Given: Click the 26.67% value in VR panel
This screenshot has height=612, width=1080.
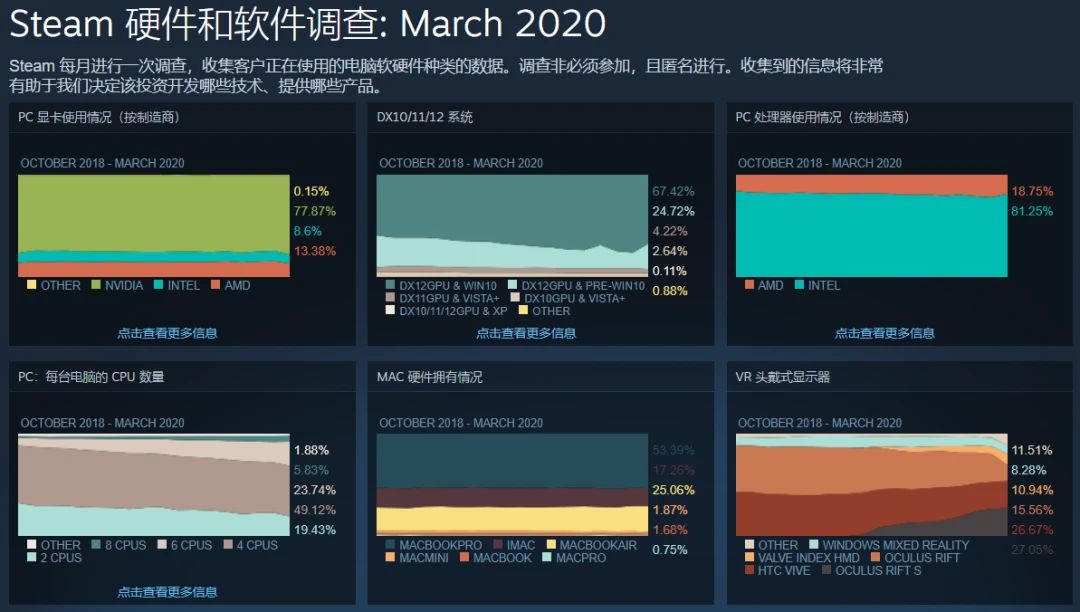Looking at the screenshot, I should (1032, 529).
